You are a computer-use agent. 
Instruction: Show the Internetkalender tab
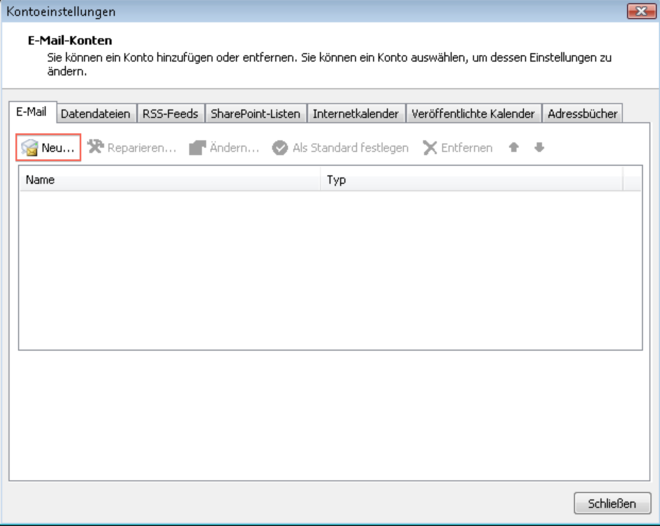tap(355, 114)
